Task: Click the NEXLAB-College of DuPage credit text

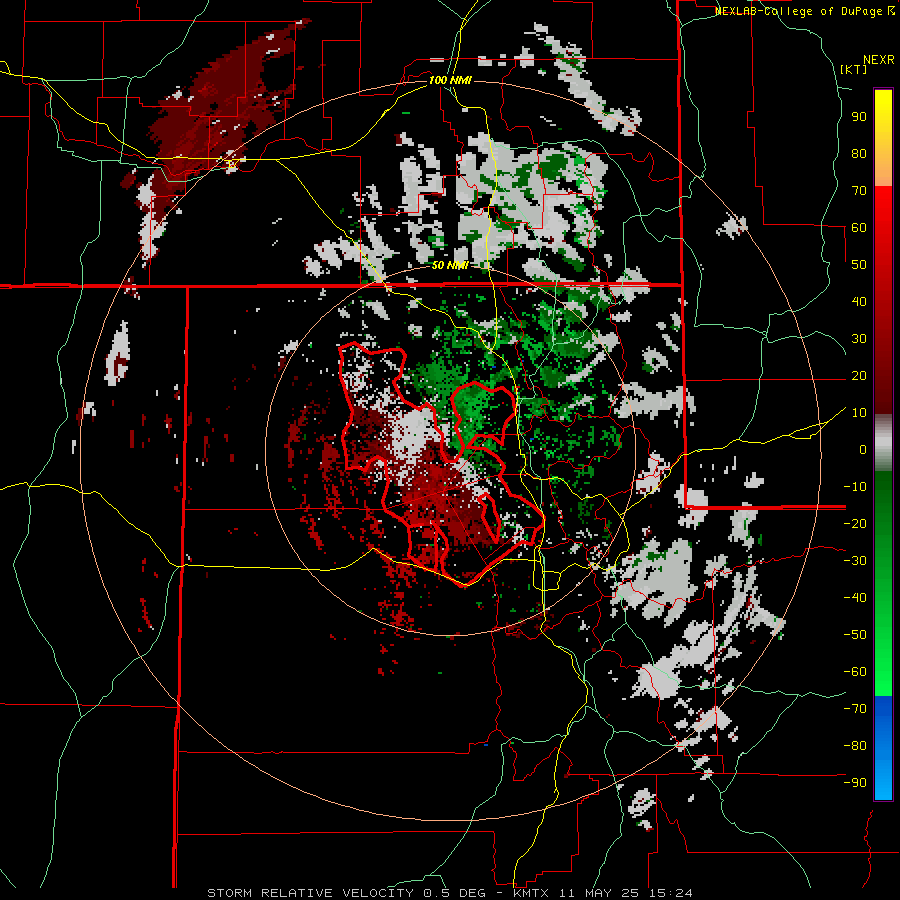Action: click(805, 11)
